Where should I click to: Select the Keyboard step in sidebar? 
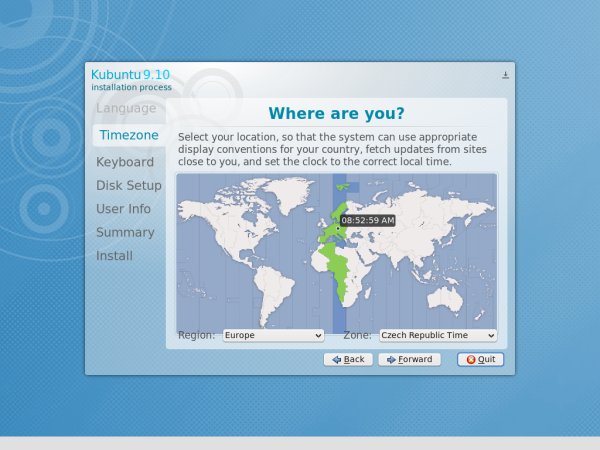tap(125, 162)
